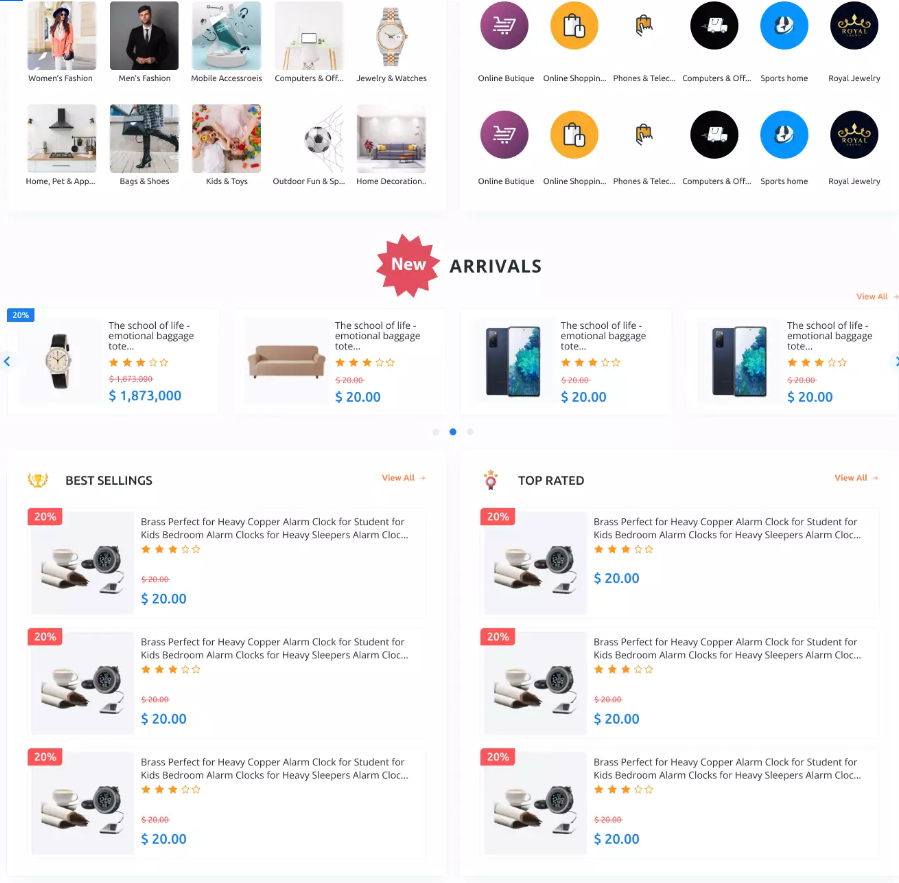Open the Women's Fashion category

(x=62, y=36)
